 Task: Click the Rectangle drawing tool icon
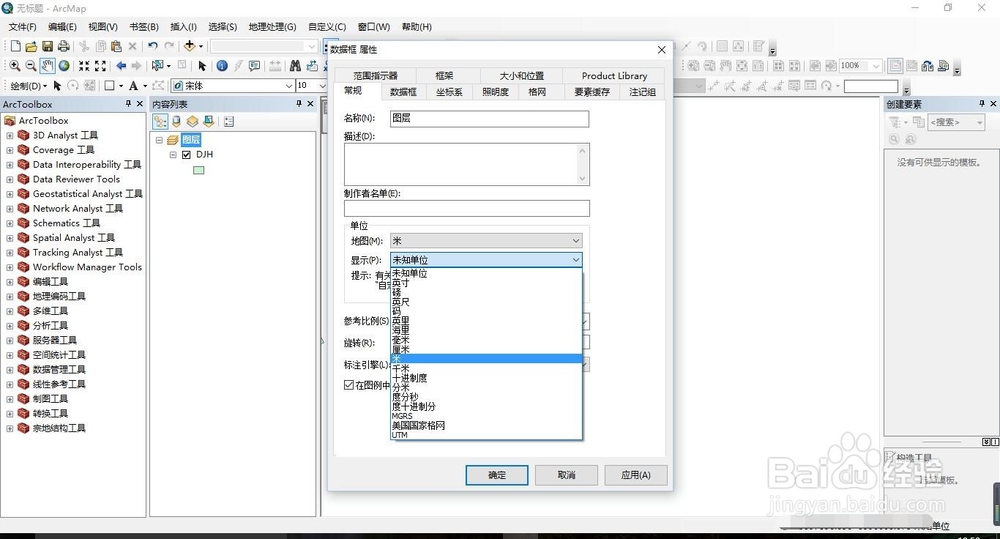(x=110, y=85)
